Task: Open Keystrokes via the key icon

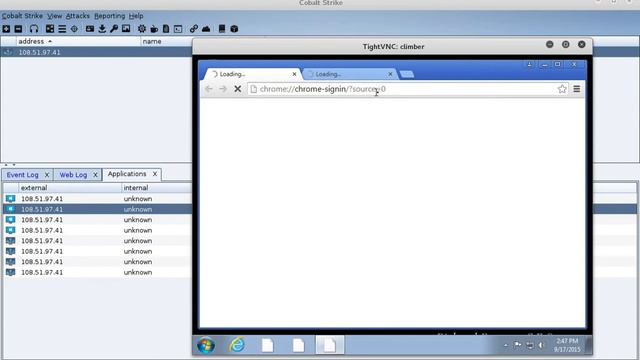Action: (114, 29)
